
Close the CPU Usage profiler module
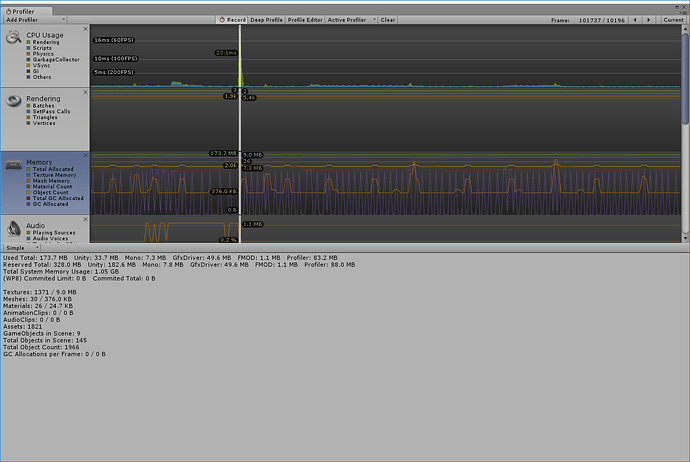85,29
